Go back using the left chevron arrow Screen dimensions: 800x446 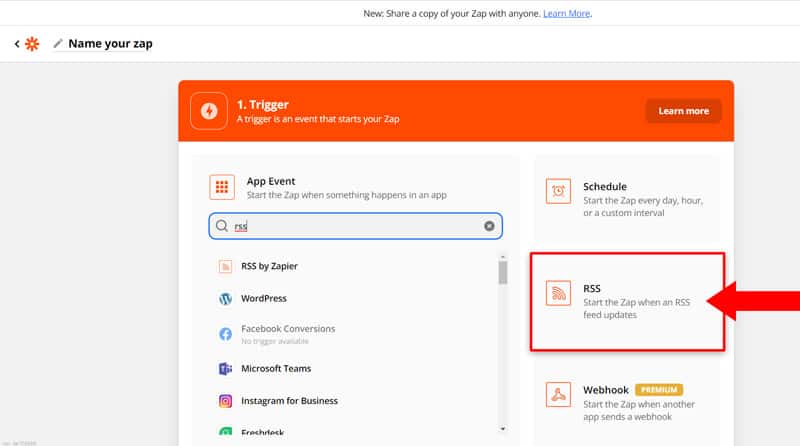(x=17, y=44)
